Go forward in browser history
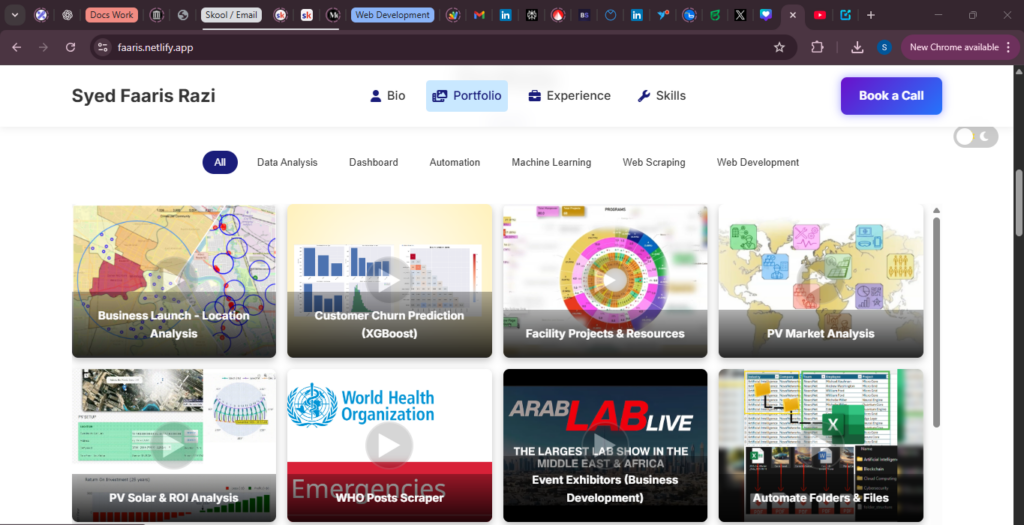Viewport: 1024px width, 525px height. (44, 47)
